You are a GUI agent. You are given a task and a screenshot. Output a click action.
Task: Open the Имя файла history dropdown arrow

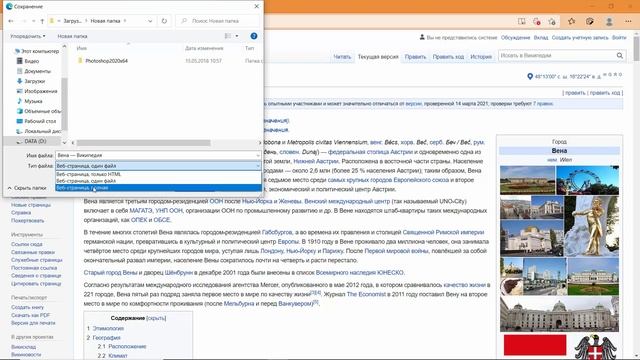pos(258,156)
